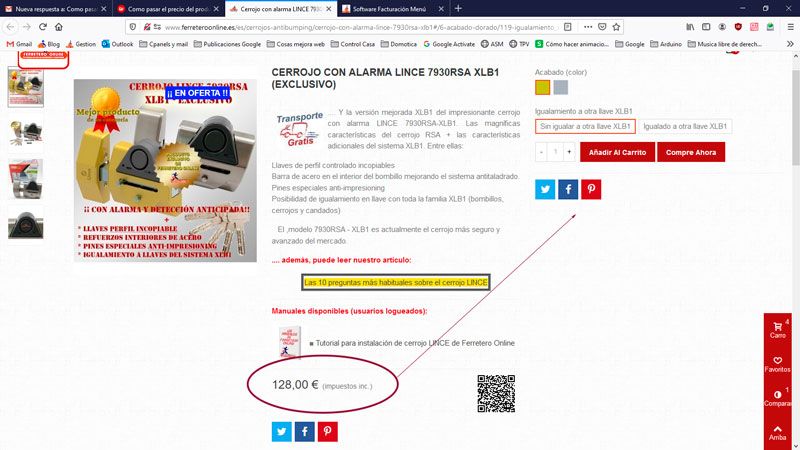This screenshot has height=450, width=800.
Task: Choose the golden finish color swatch
Action: tap(542, 87)
